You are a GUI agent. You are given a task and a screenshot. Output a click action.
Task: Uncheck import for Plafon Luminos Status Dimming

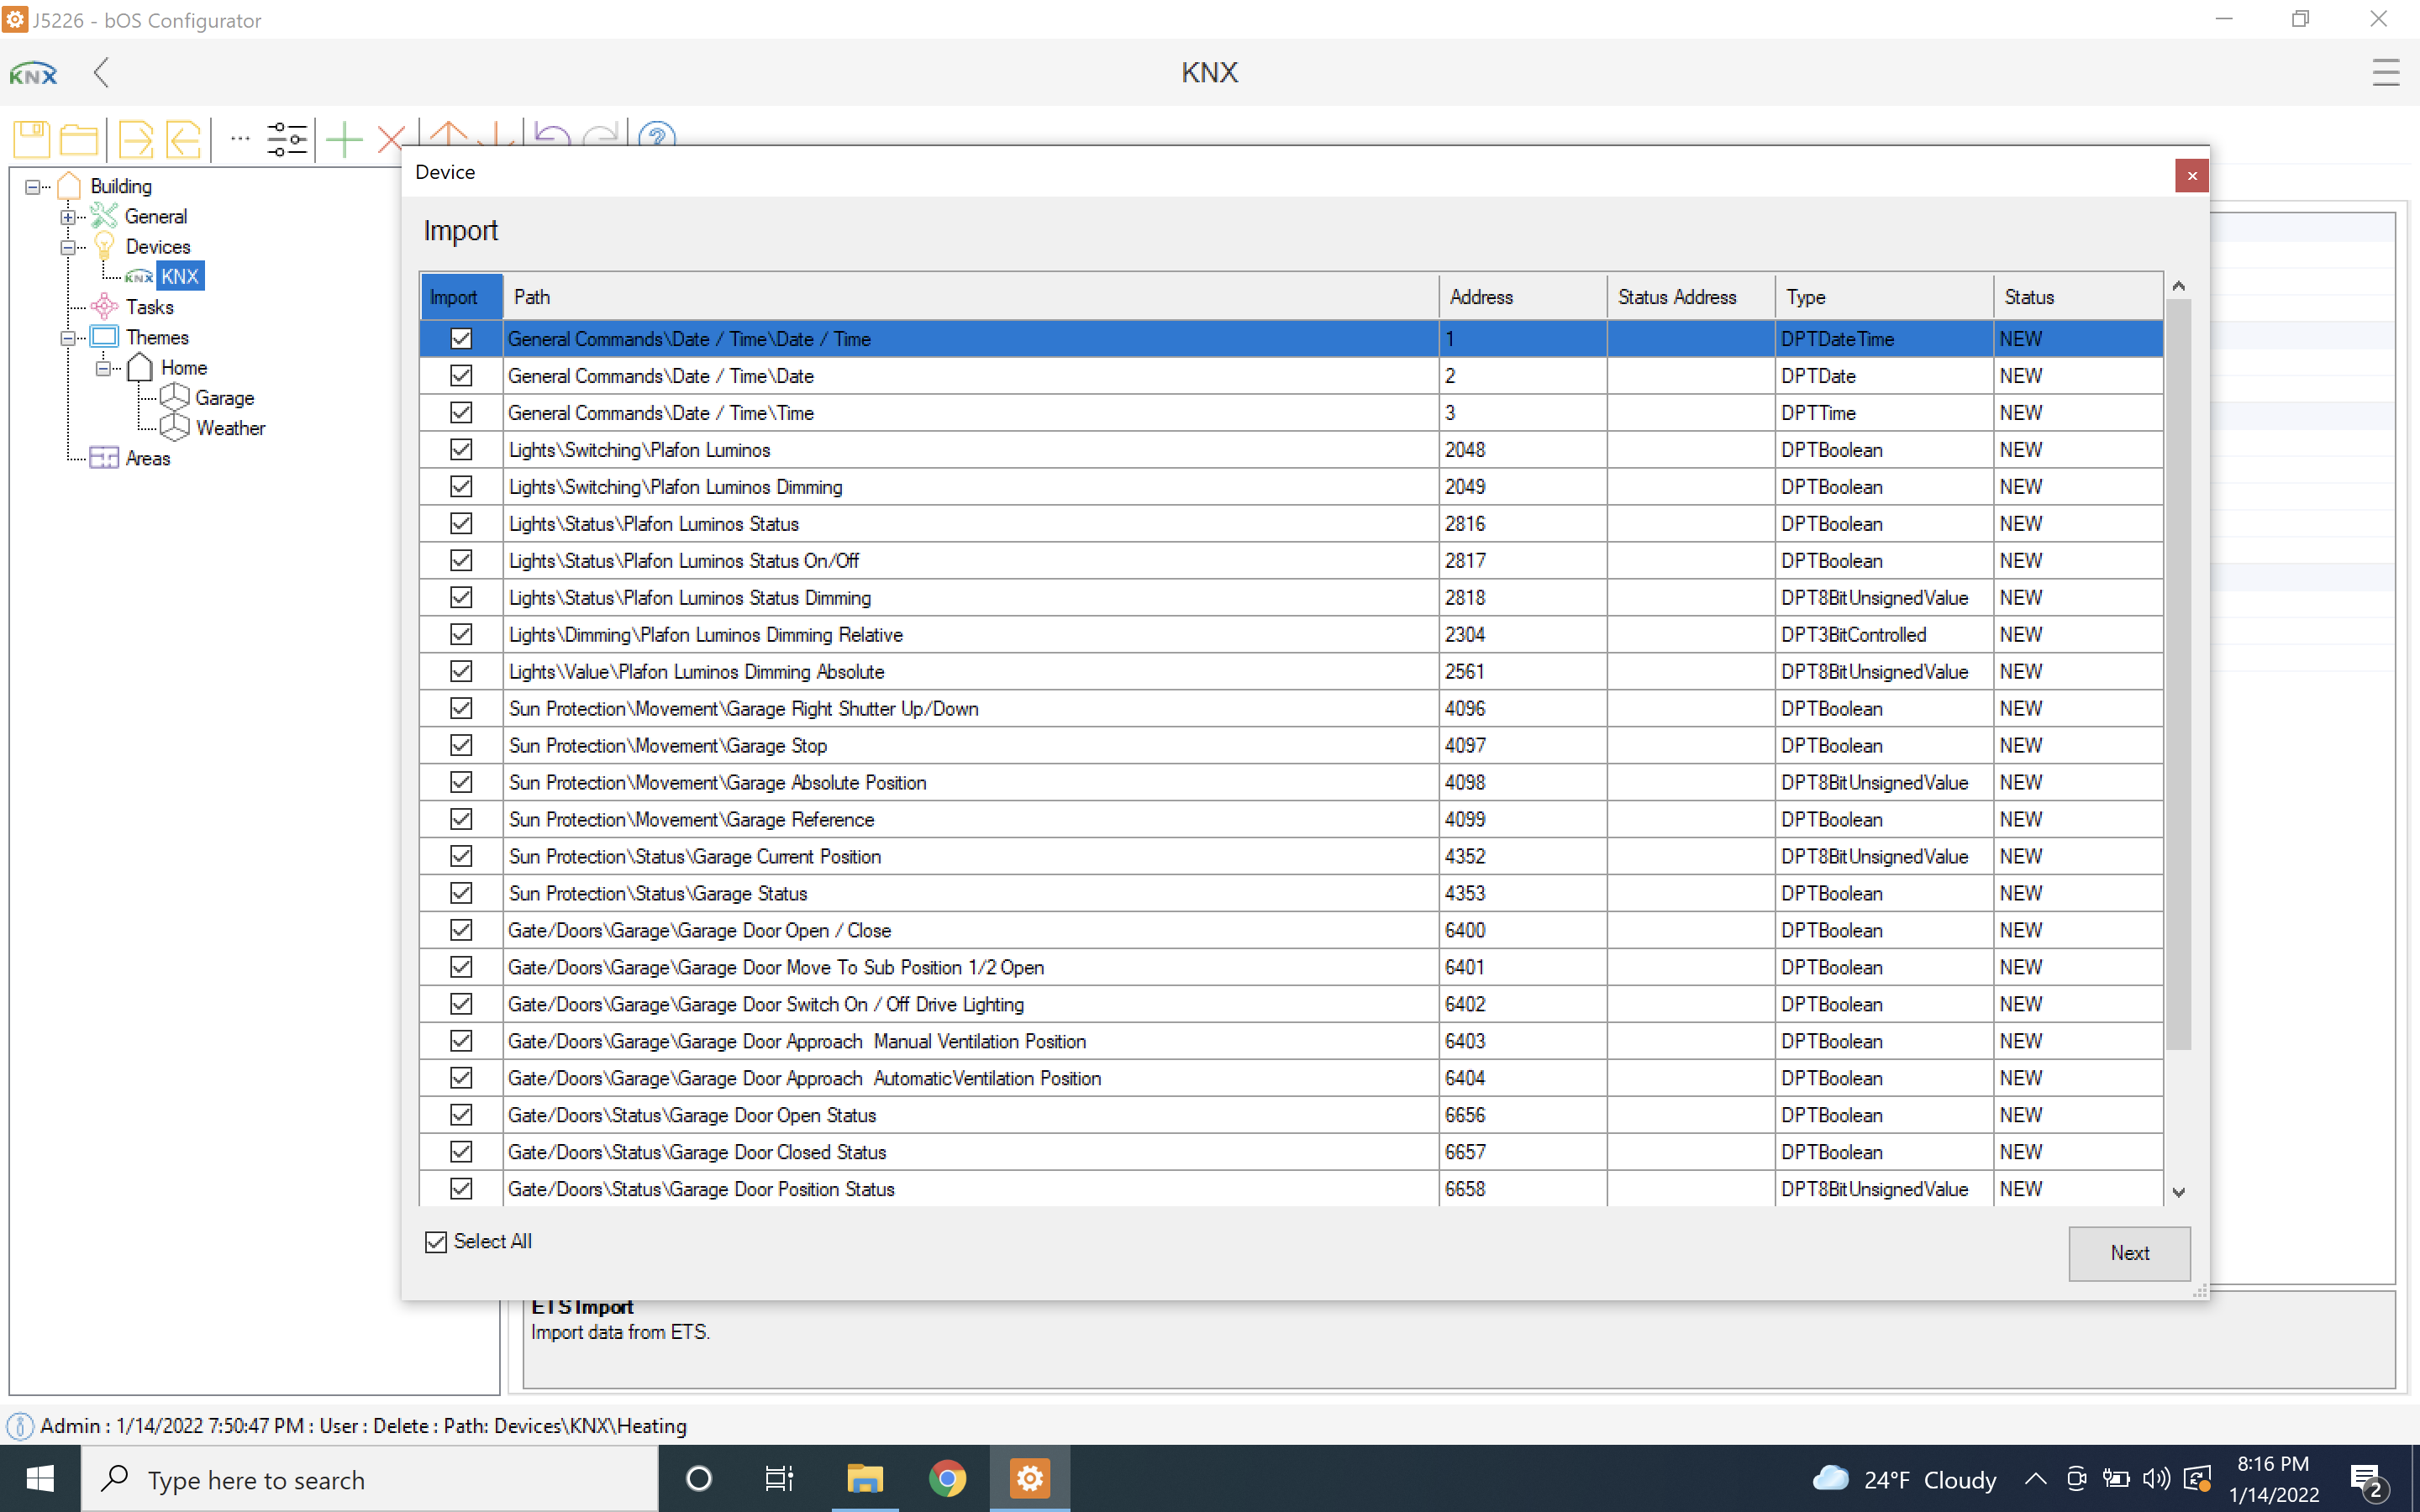tap(461, 597)
